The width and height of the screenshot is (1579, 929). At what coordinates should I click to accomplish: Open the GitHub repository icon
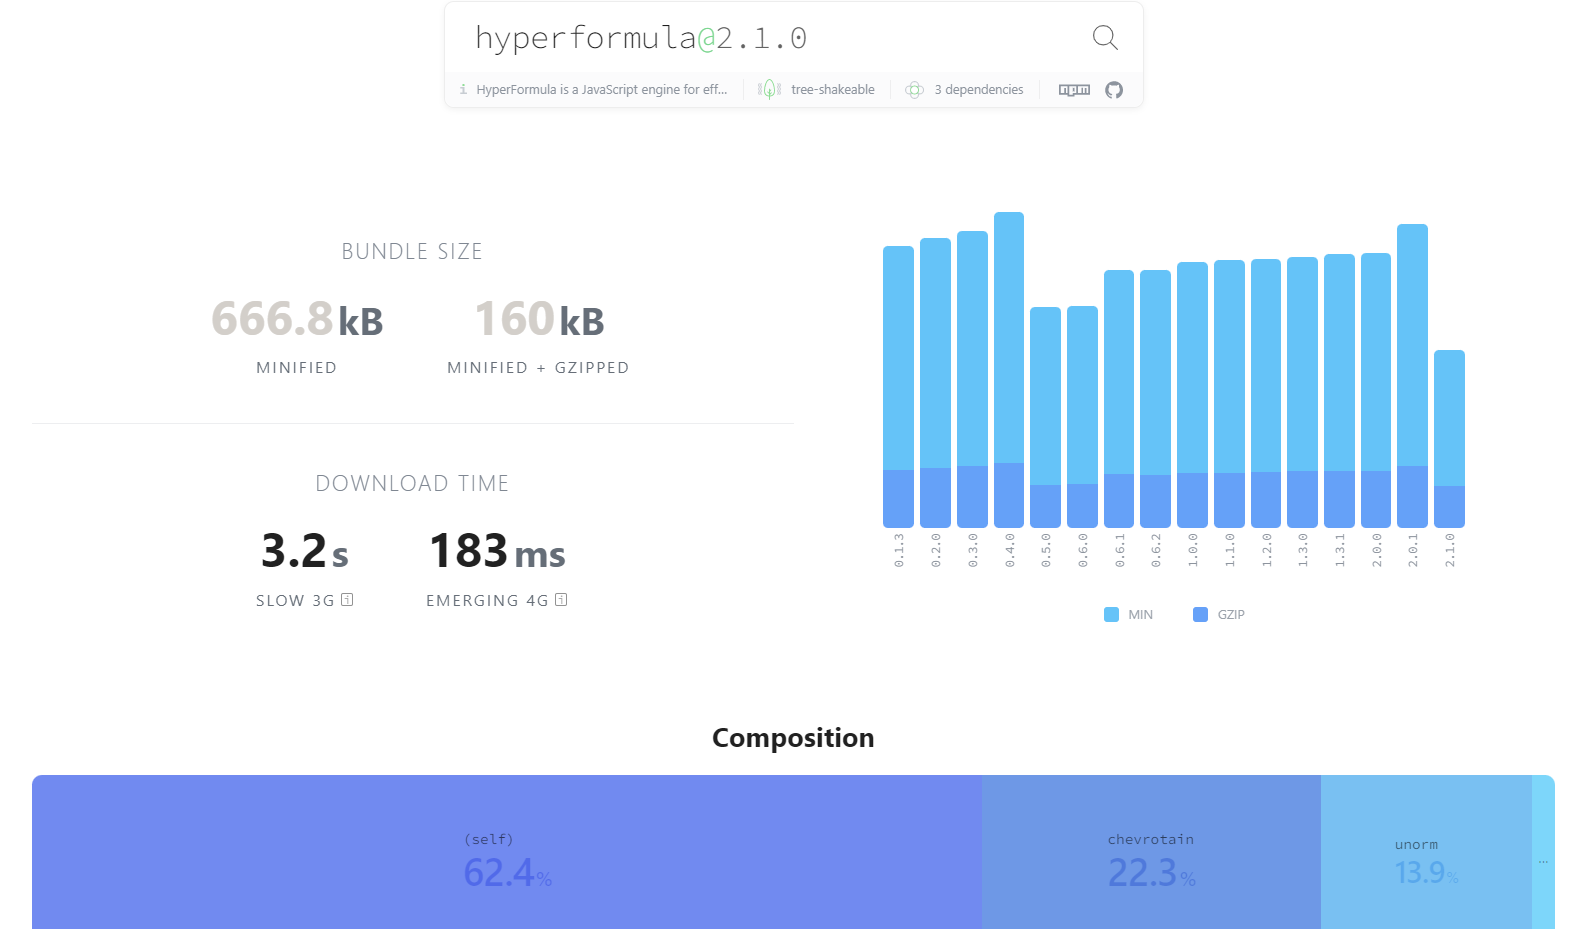1114,90
